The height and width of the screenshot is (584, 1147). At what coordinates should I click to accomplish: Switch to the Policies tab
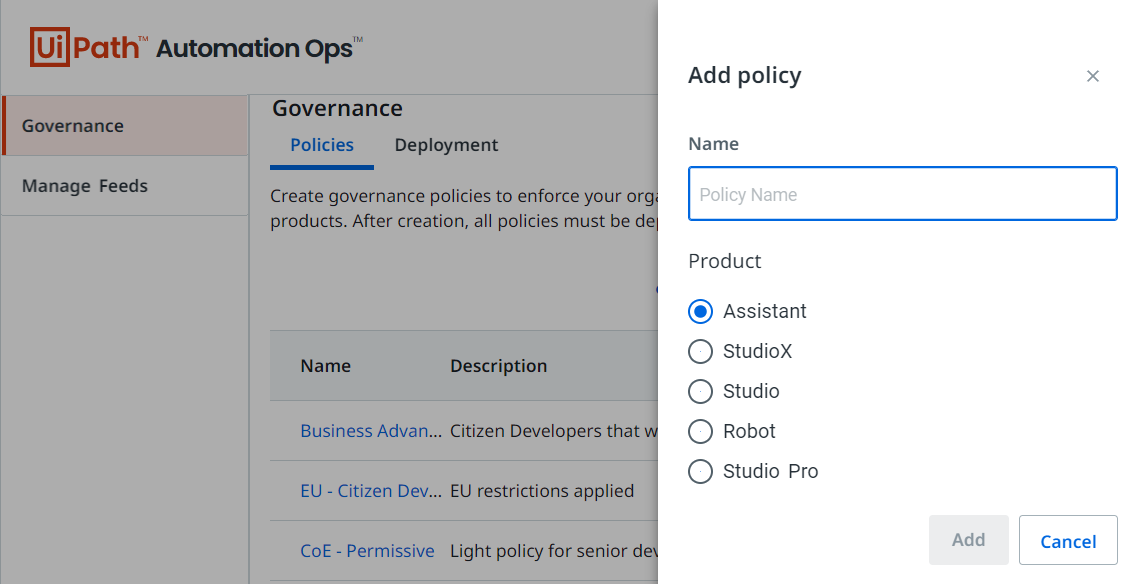[322, 145]
